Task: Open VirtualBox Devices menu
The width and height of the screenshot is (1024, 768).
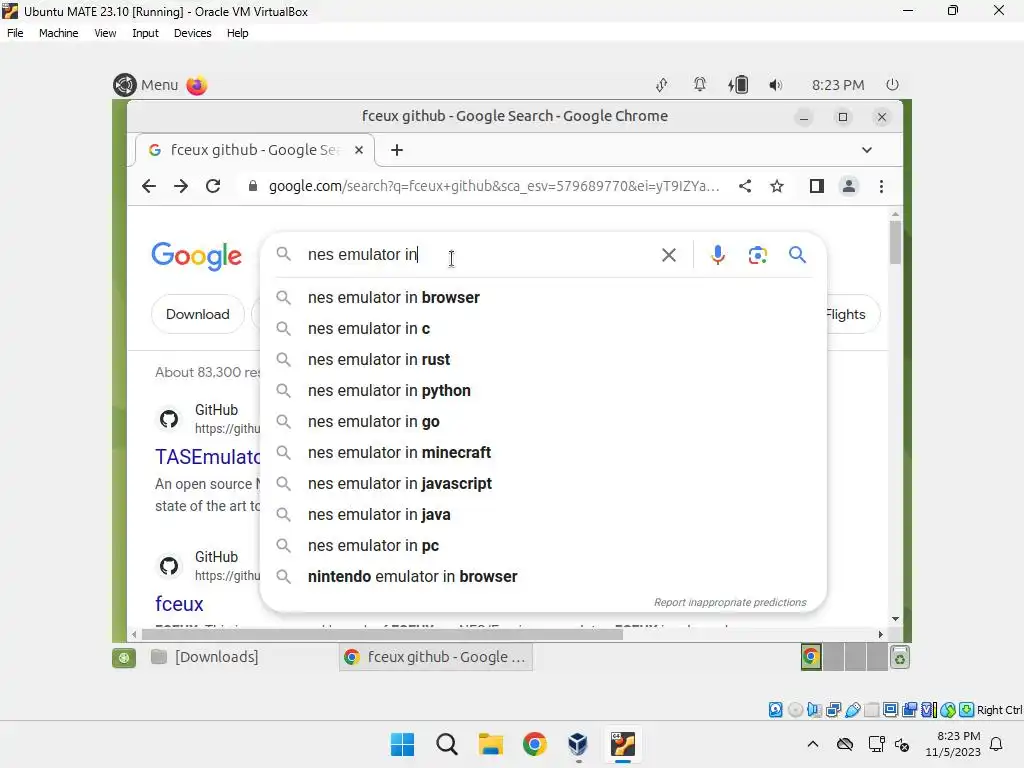Action: [x=193, y=33]
